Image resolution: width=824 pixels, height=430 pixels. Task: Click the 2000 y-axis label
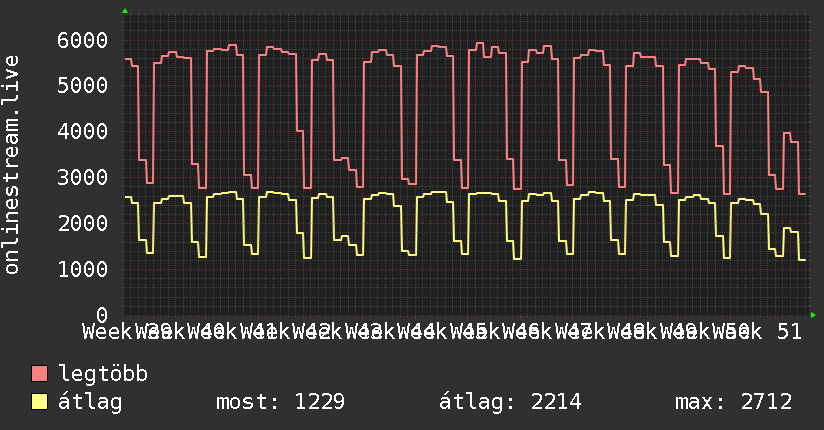(83, 223)
